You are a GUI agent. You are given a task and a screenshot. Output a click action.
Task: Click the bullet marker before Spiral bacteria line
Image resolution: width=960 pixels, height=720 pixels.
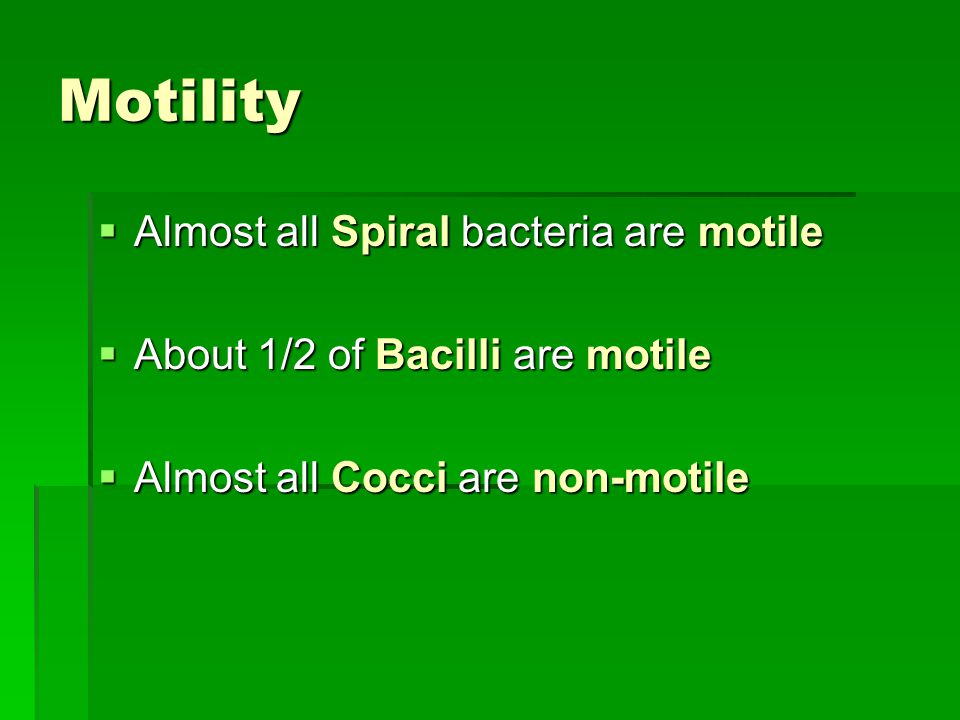click(x=108, y=231)
